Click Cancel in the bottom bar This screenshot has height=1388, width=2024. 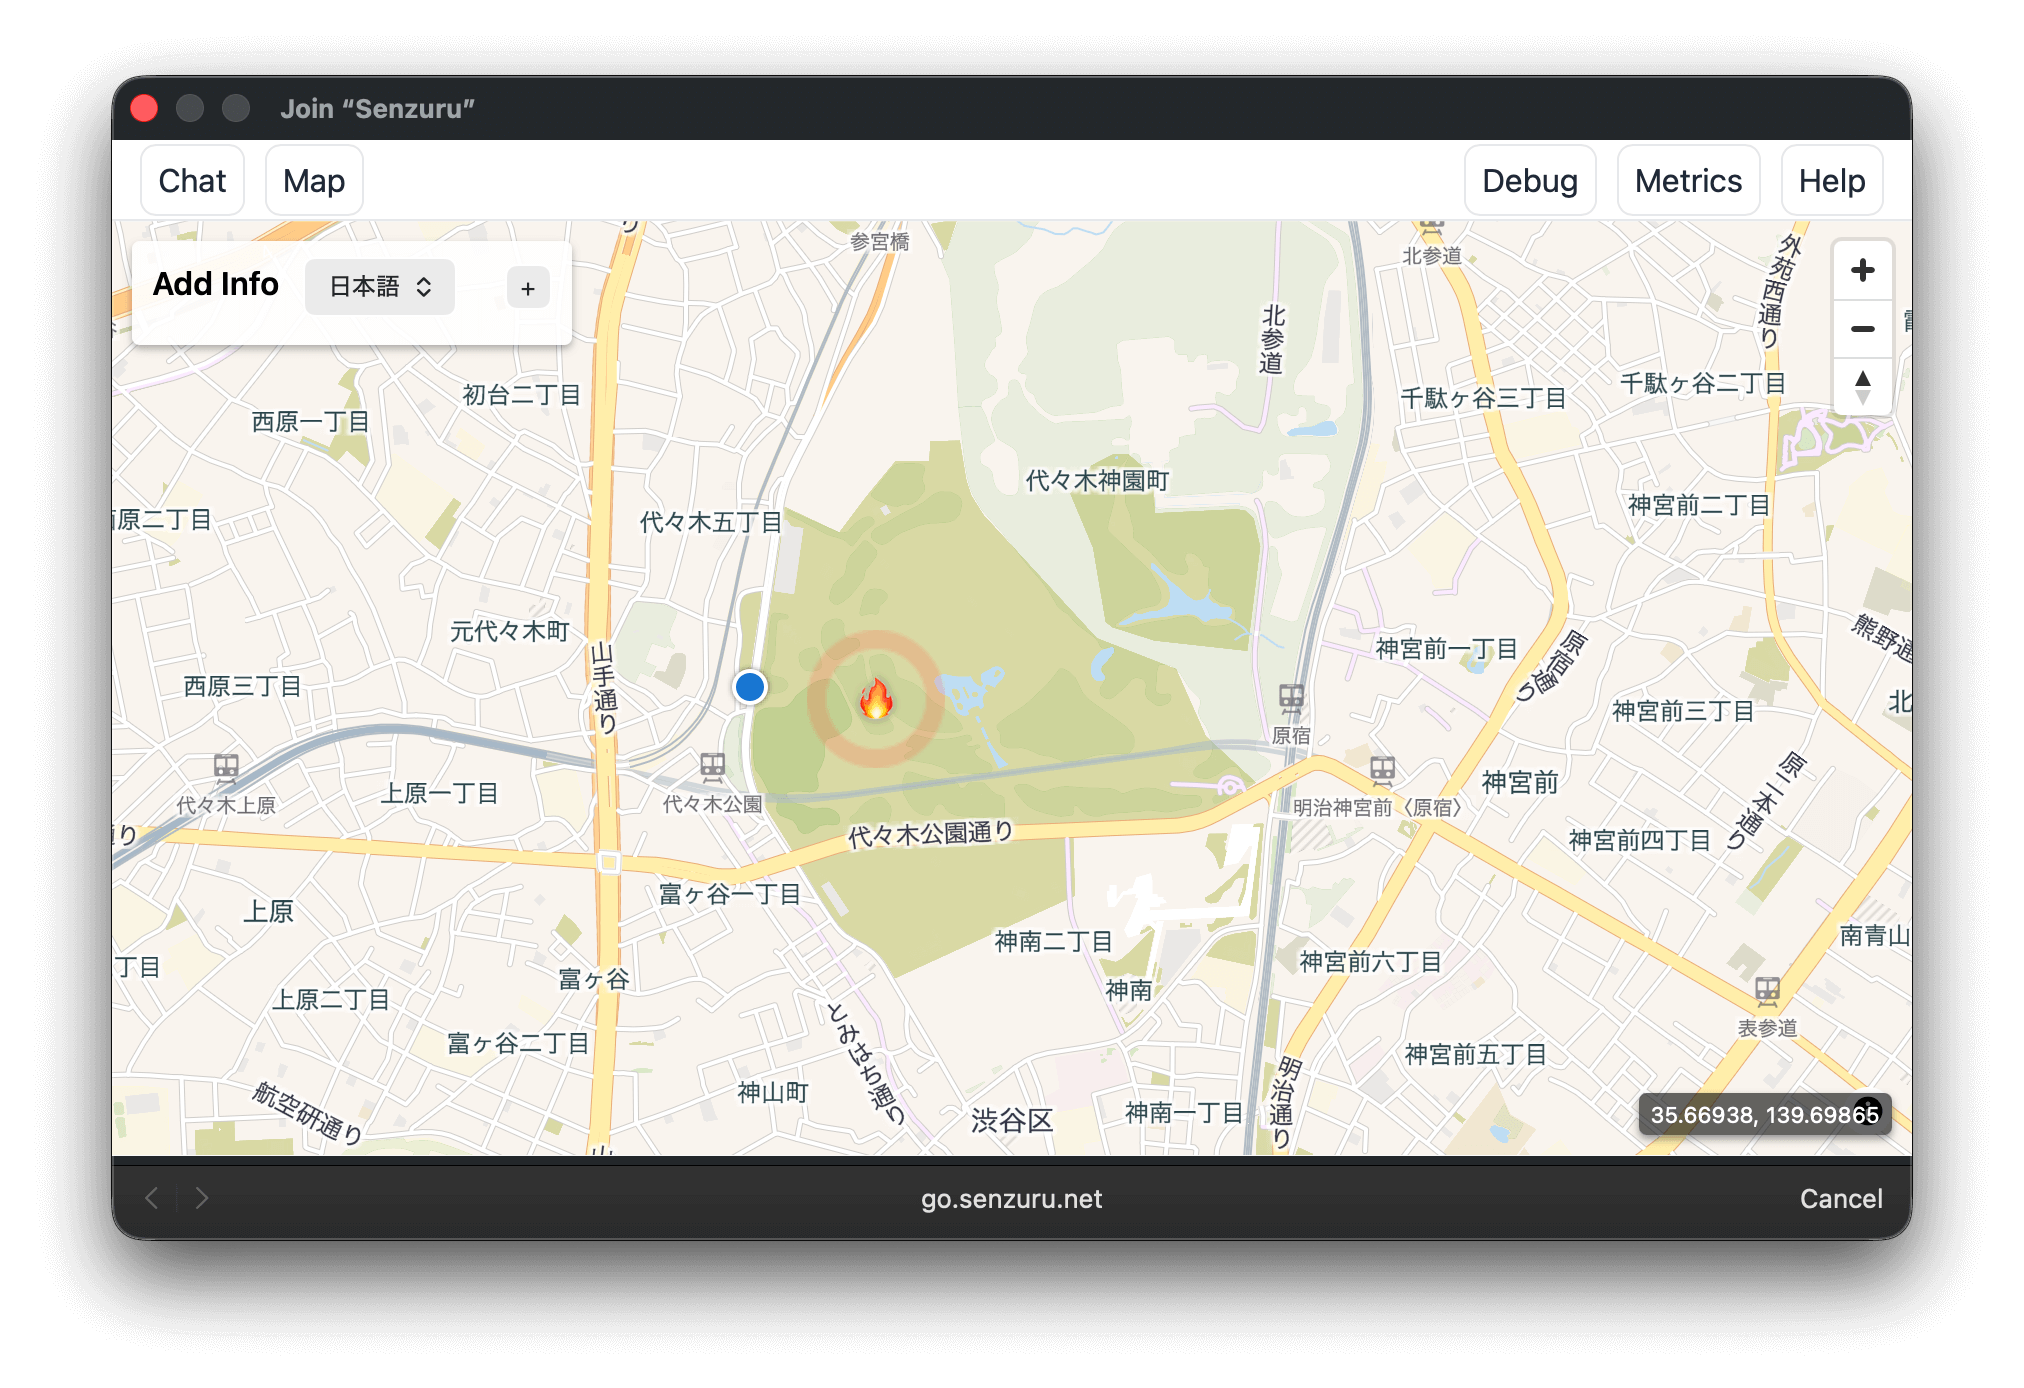pyautogui.click(x=1841, y=1198)
